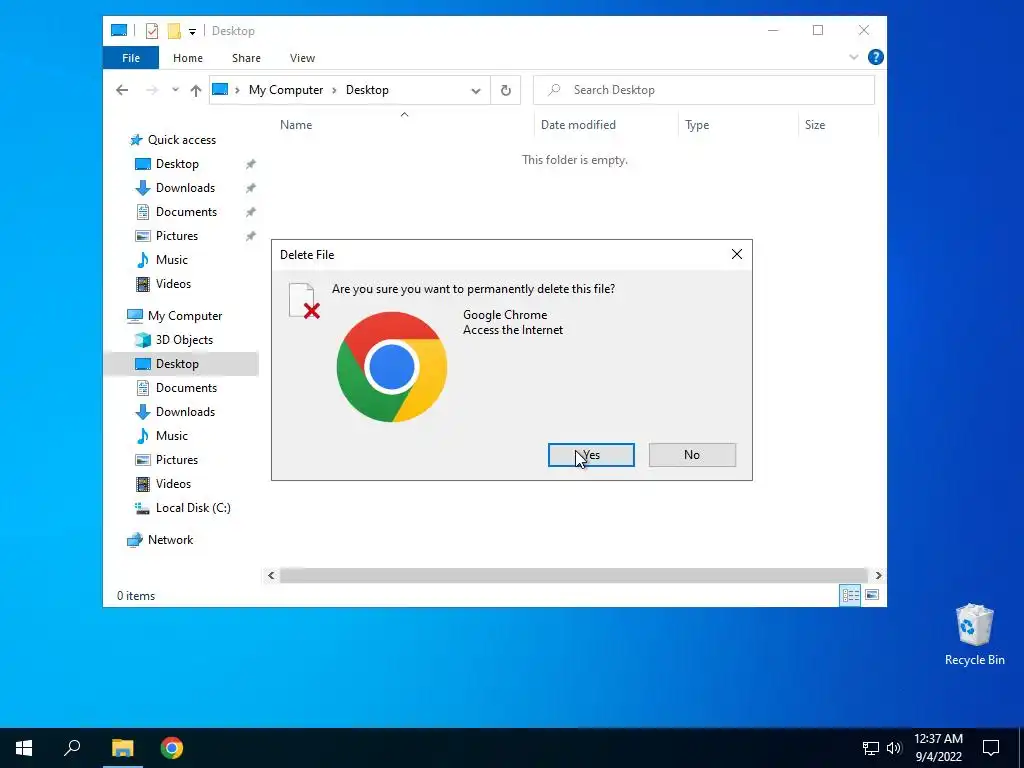Open the Windows Start menu
This screenshot has width=1024, height=768.
(x=24, y=748)
